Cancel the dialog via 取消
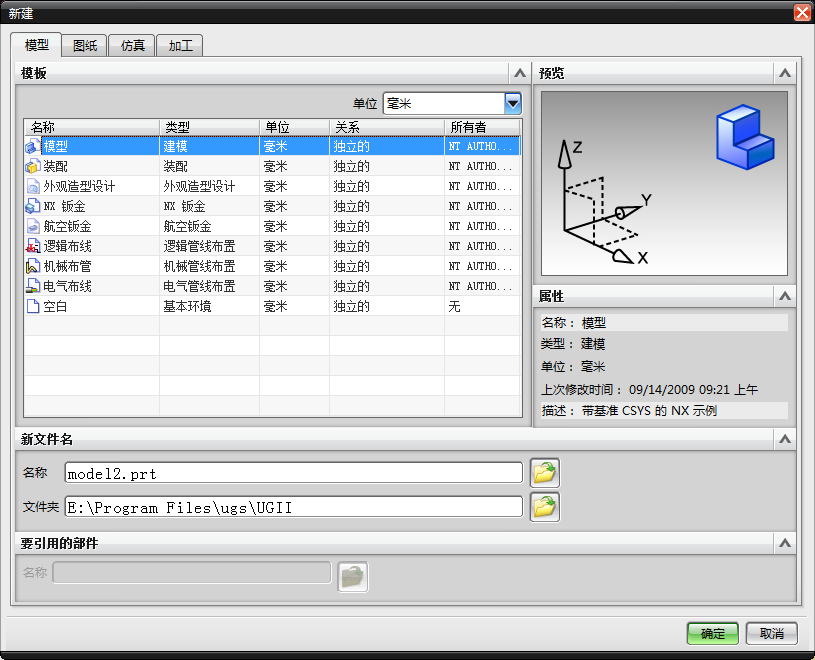 (x=771, y=633)
